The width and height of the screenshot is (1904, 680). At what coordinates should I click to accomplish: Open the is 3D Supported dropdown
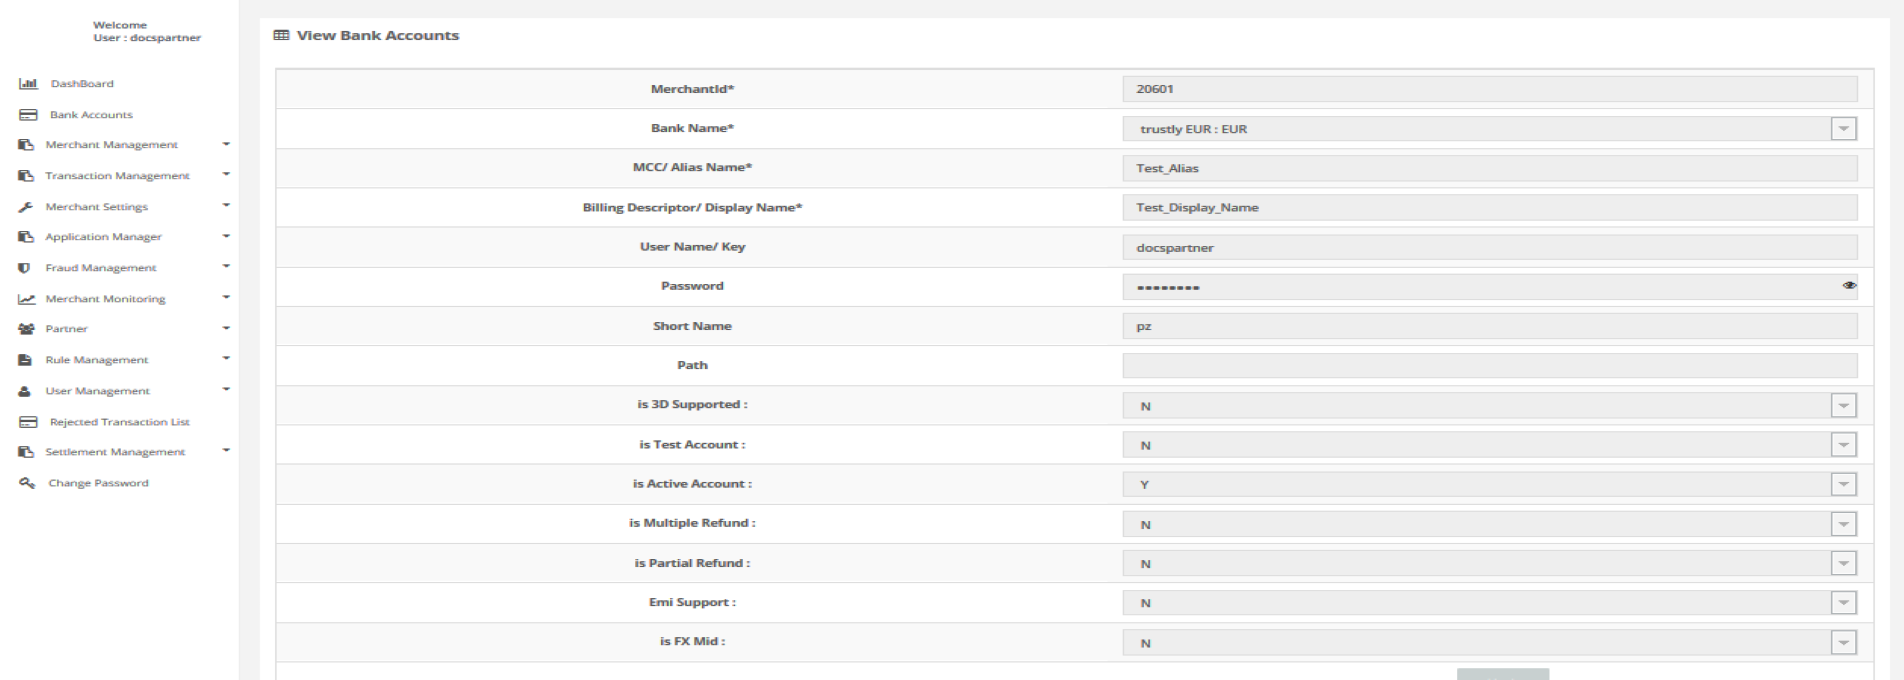1843,406
